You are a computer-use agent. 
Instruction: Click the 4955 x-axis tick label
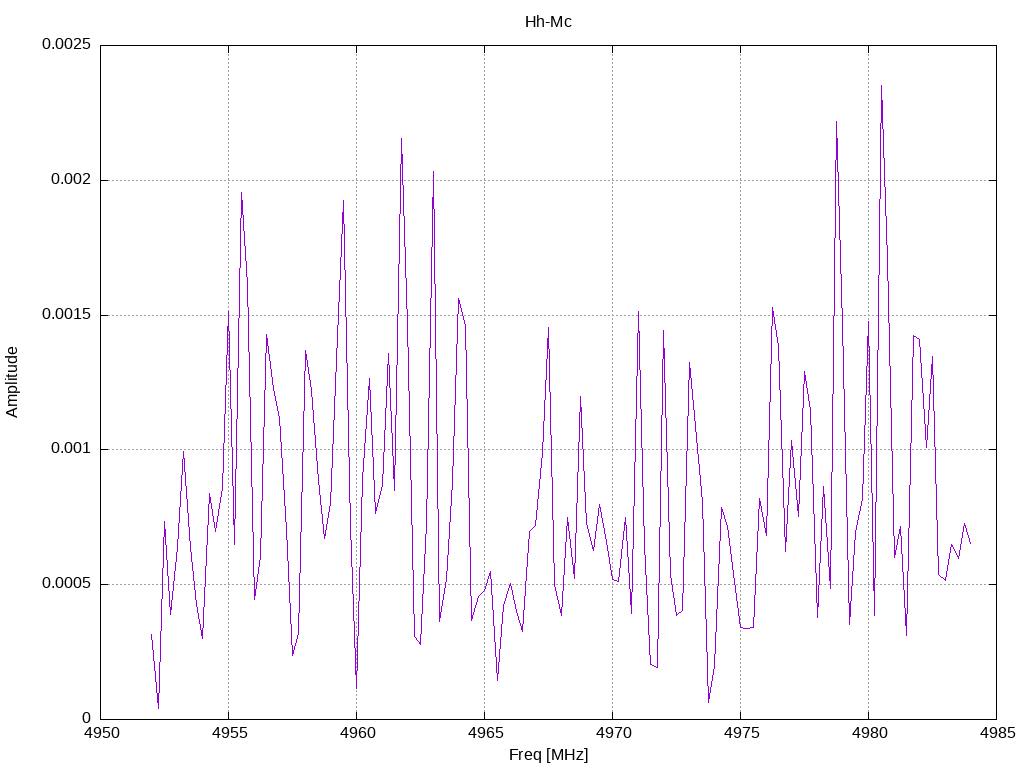click(x=229, y=733)
